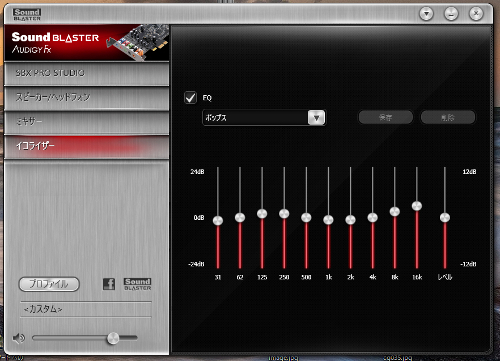Click the 16k band slider knob
Screen dimensions: 500x361
pyautogui.click(x=417, y=206)
